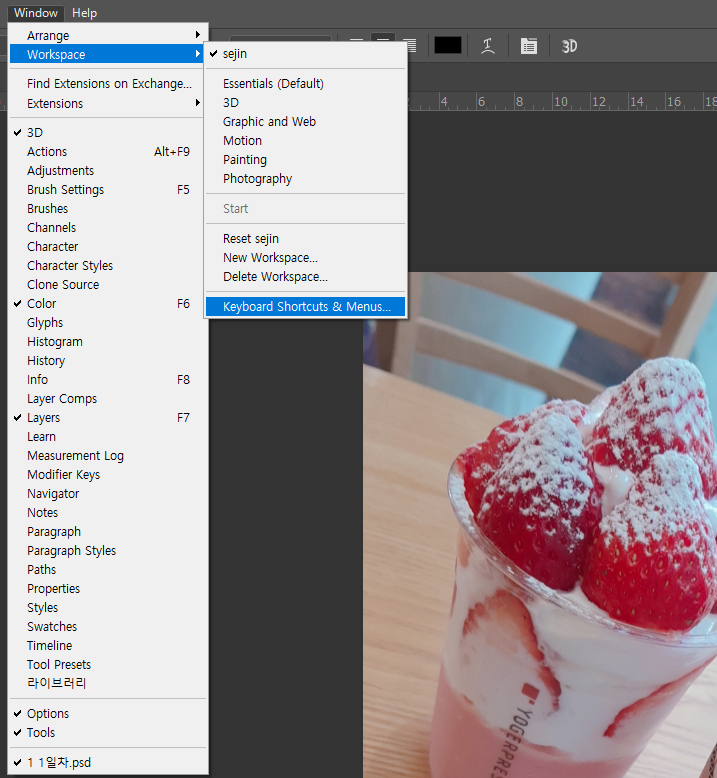Image resolution: width=717 pixels, height=778 pixels.
Task: Click the right-align text icon
Action: coord(410,45)
